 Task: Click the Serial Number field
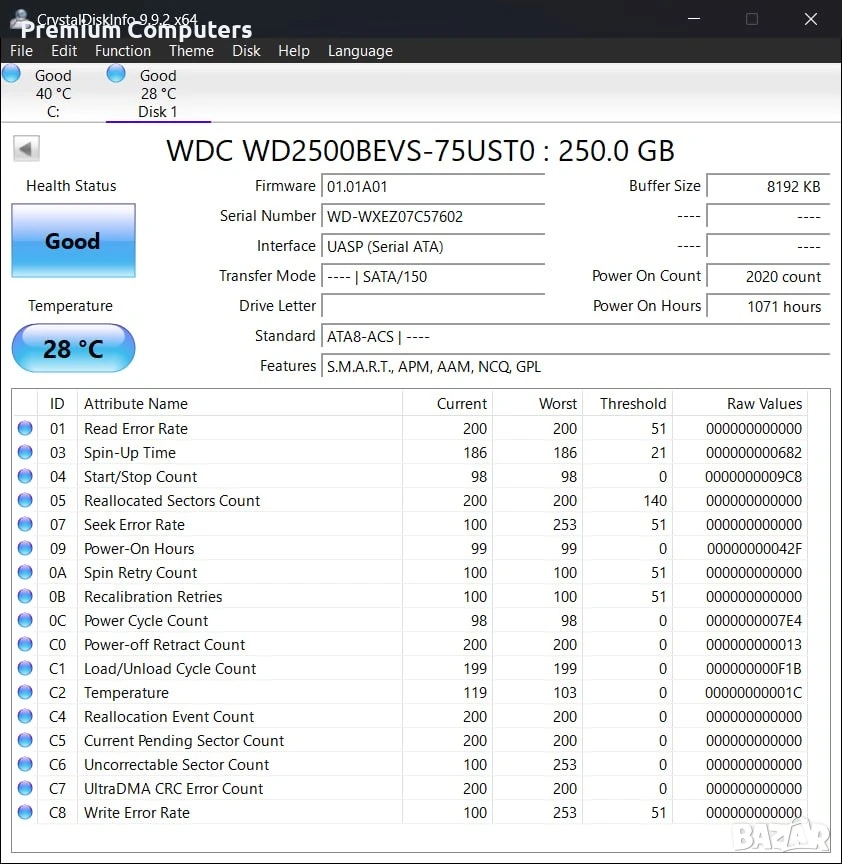pos(433,216)
